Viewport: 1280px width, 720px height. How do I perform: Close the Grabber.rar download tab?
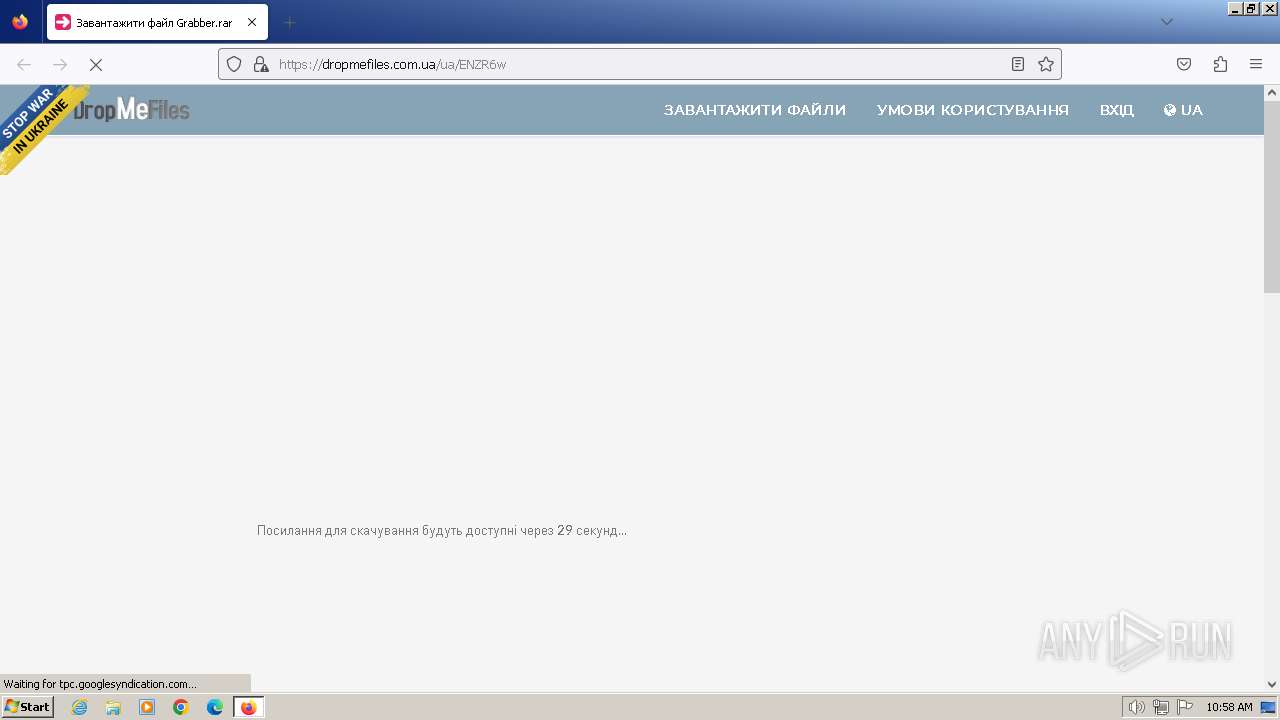click(x=252, y=22)
